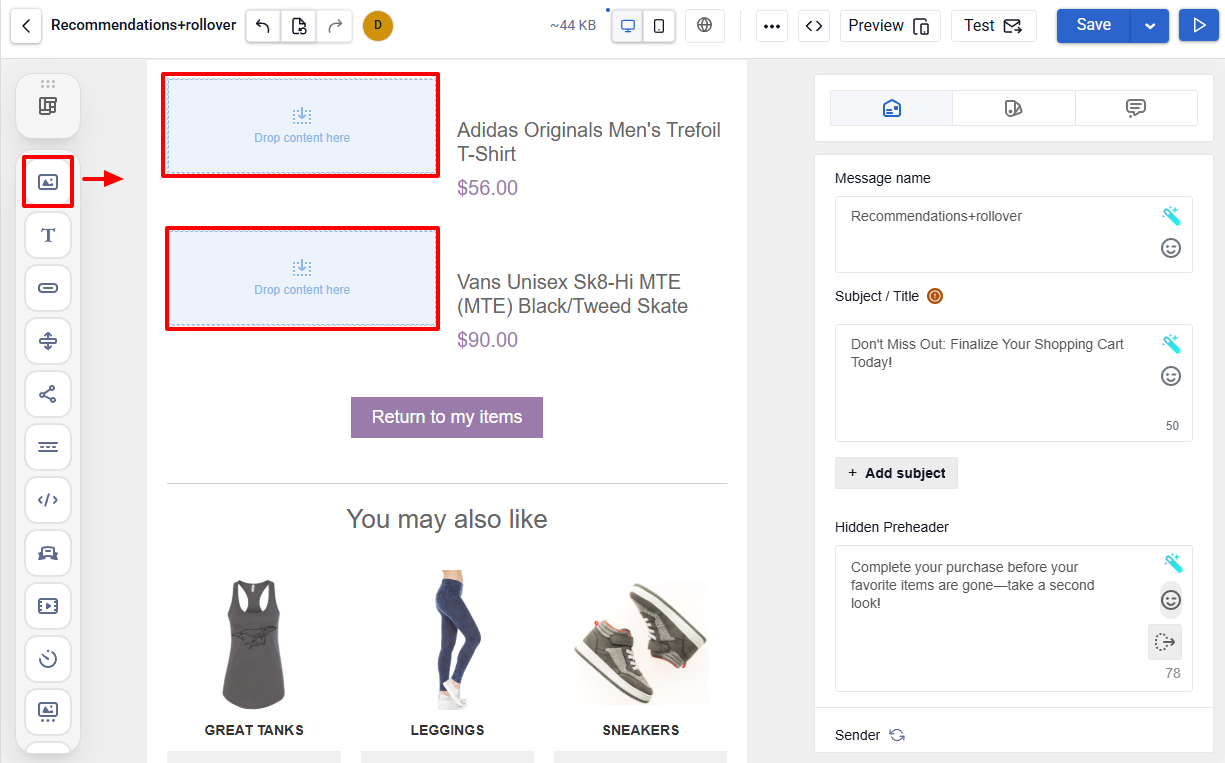The height and width of the screenshot is (763, 1225).
Task: Redo the last change
Action: click(335, 26)
